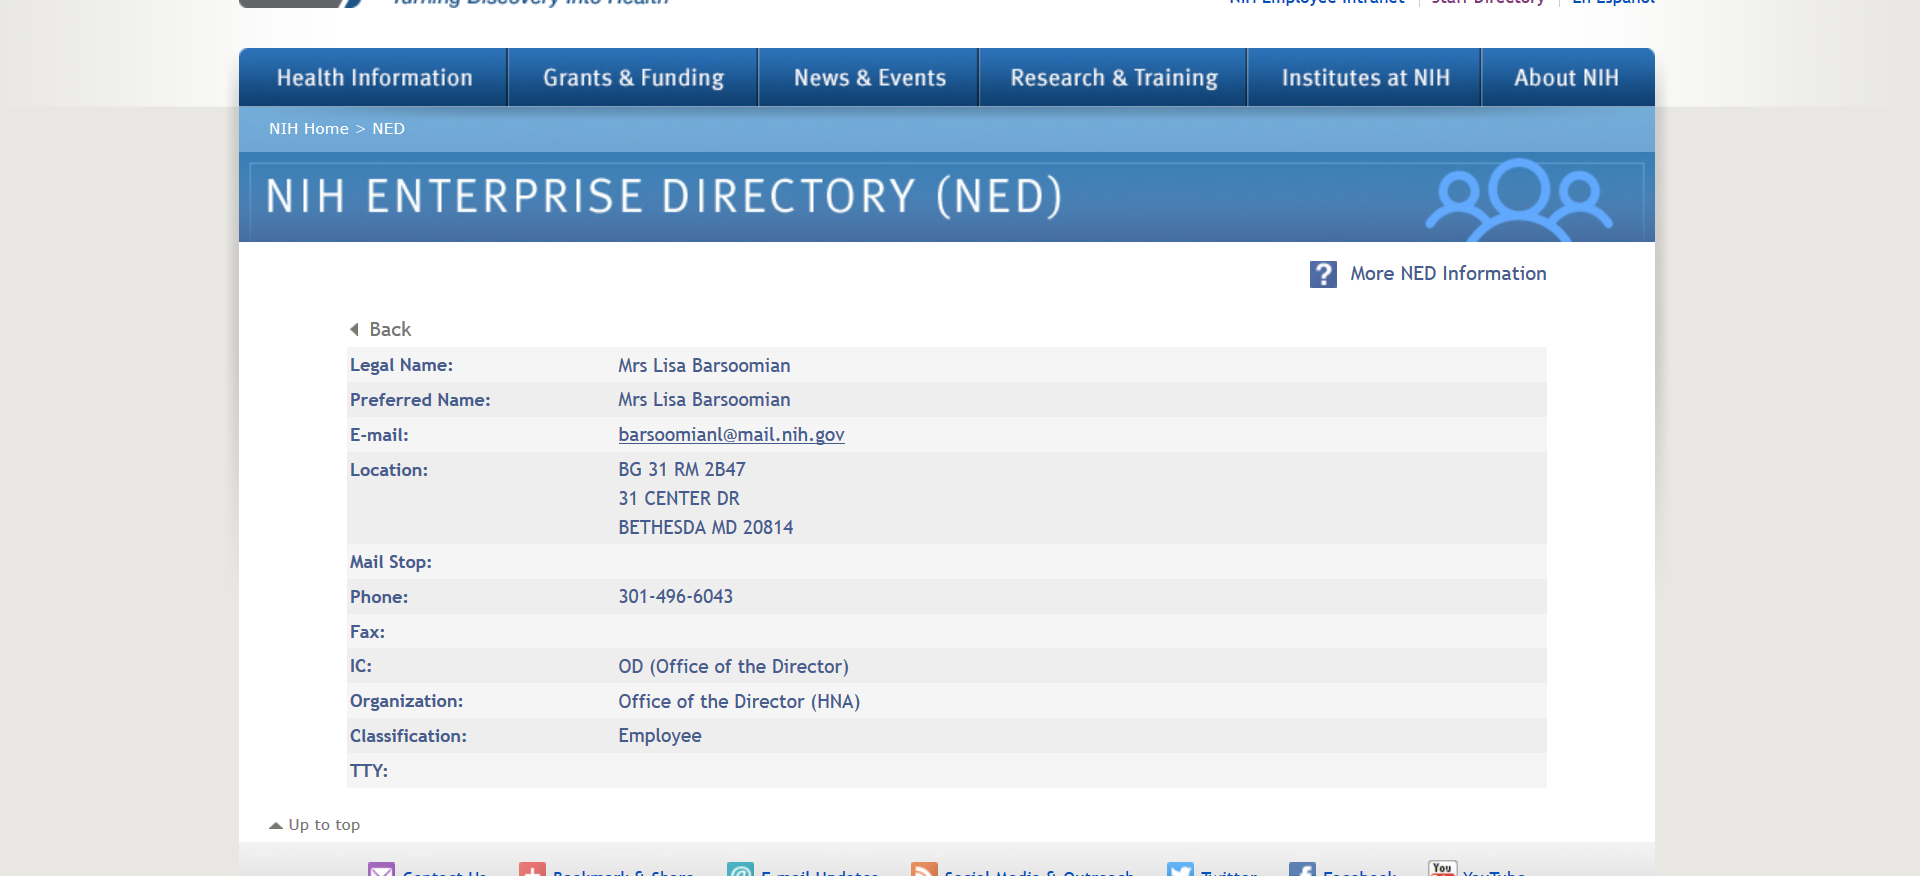Click the More NED Information question mark icon
Screen dimensions: 1920x876
coord(1323,274)
